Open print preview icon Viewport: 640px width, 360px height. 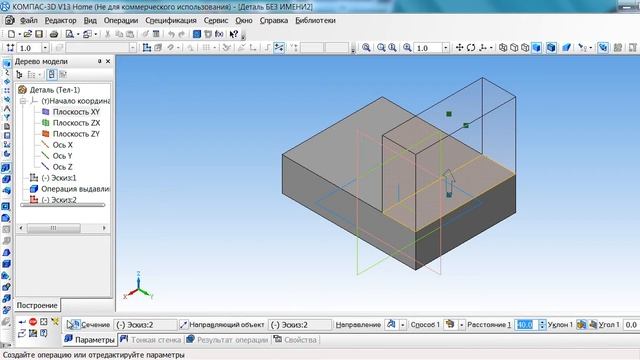70,34
